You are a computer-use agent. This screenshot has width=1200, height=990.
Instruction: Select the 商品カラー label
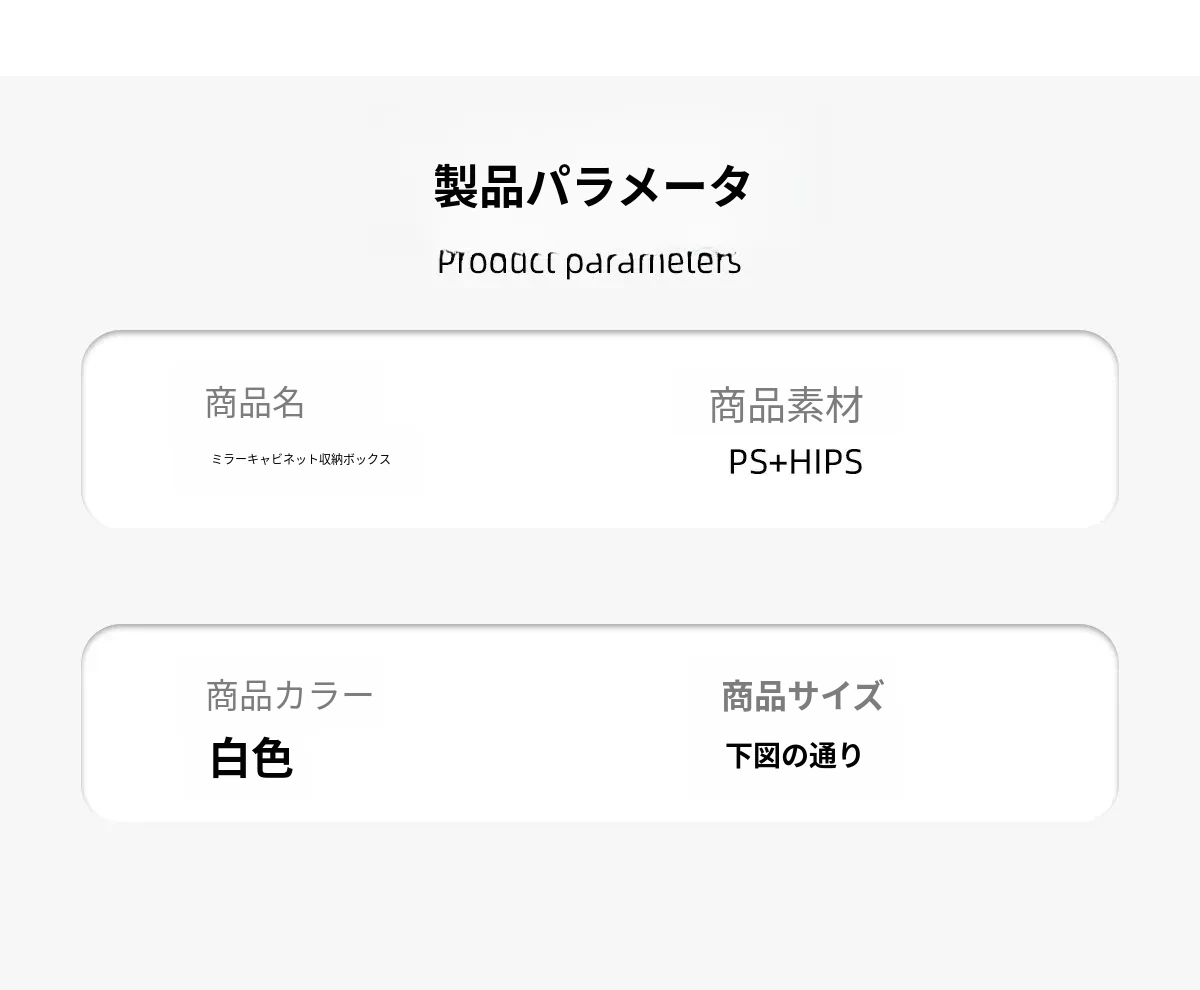(x=289, y=695)
